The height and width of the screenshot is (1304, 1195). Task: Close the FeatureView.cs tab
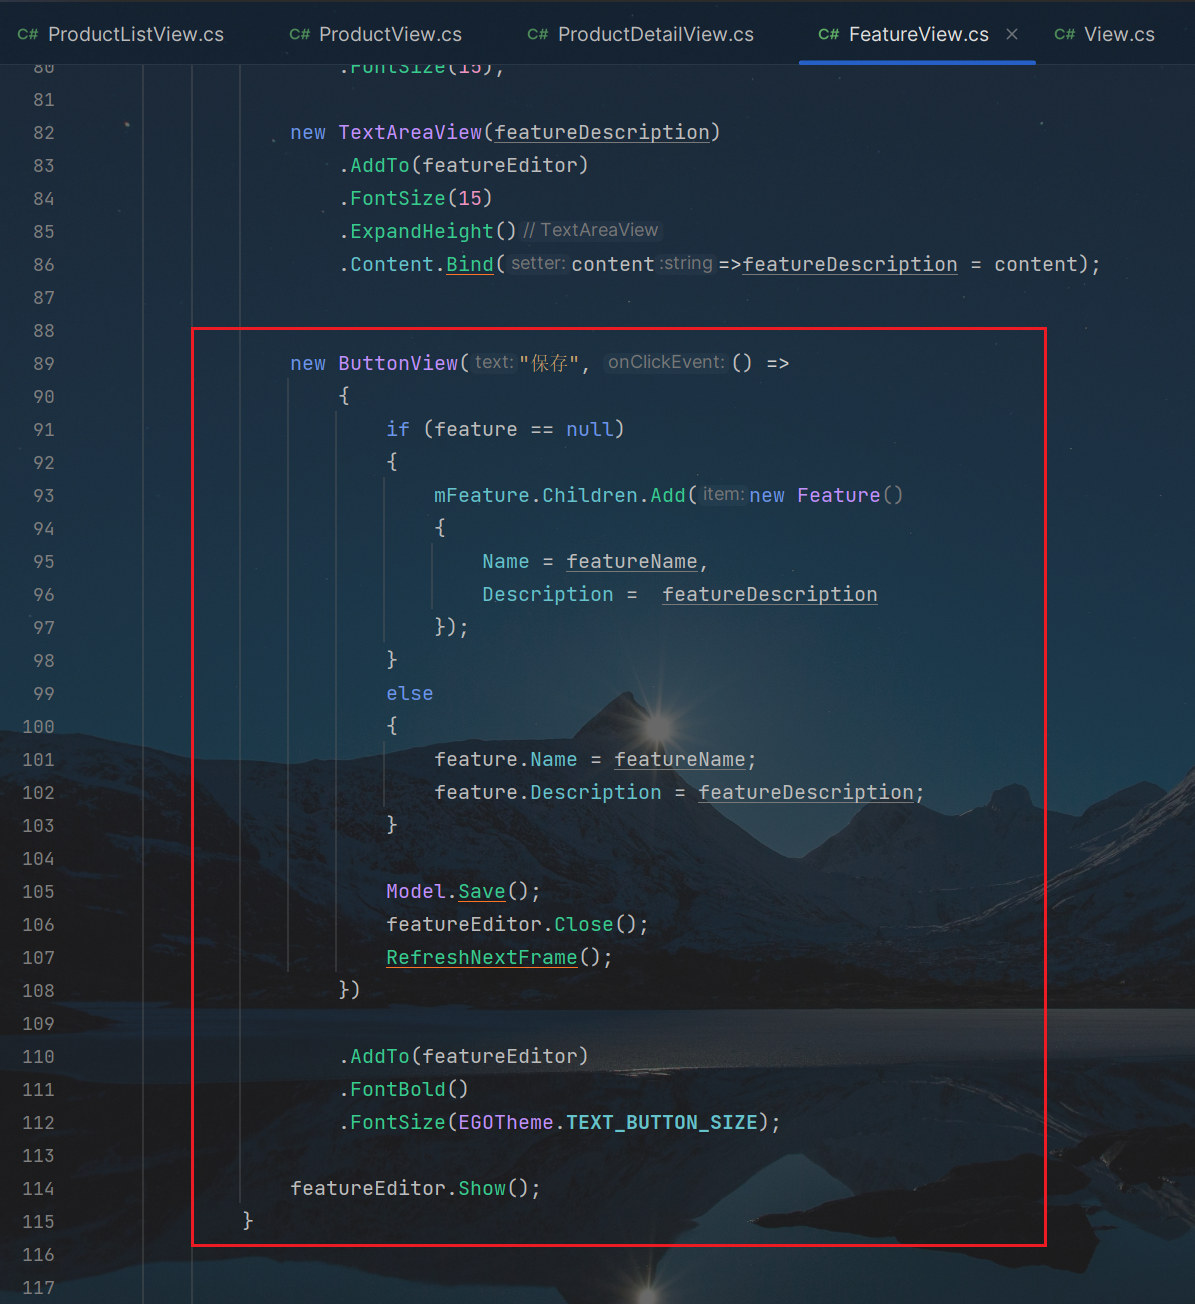tap(1012, 34)
